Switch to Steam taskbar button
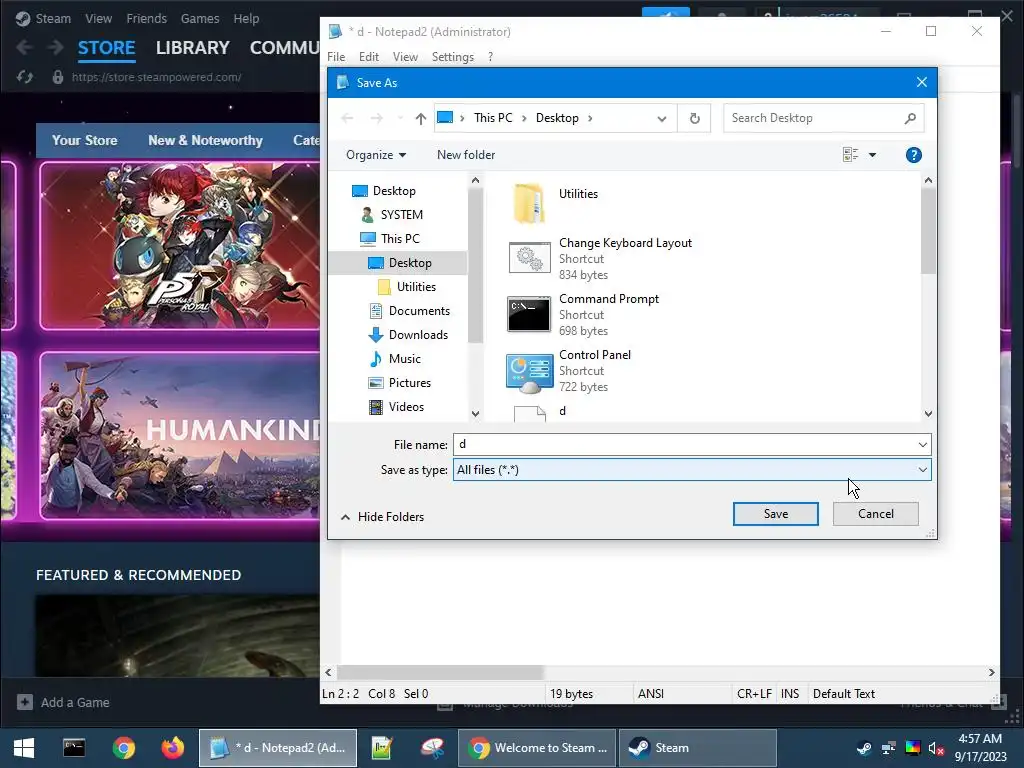Screen dimensions: 1024x768 coord(697,748)
